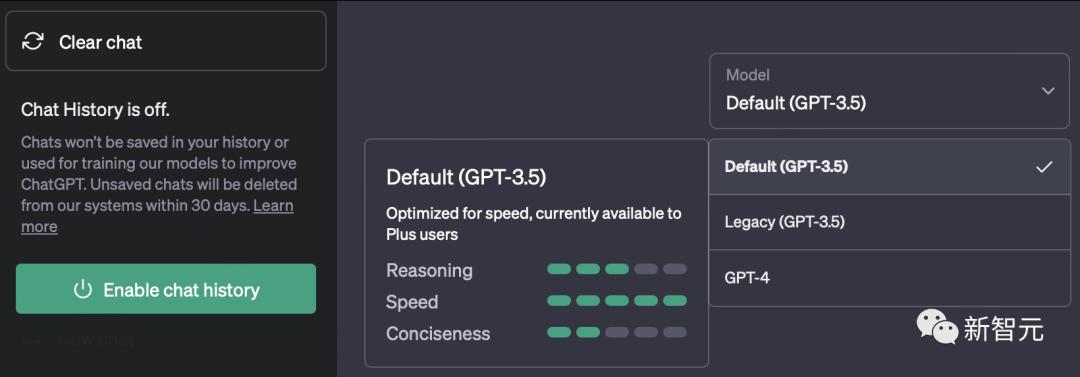Click the power icon on Enable chat history

[83, 289]
